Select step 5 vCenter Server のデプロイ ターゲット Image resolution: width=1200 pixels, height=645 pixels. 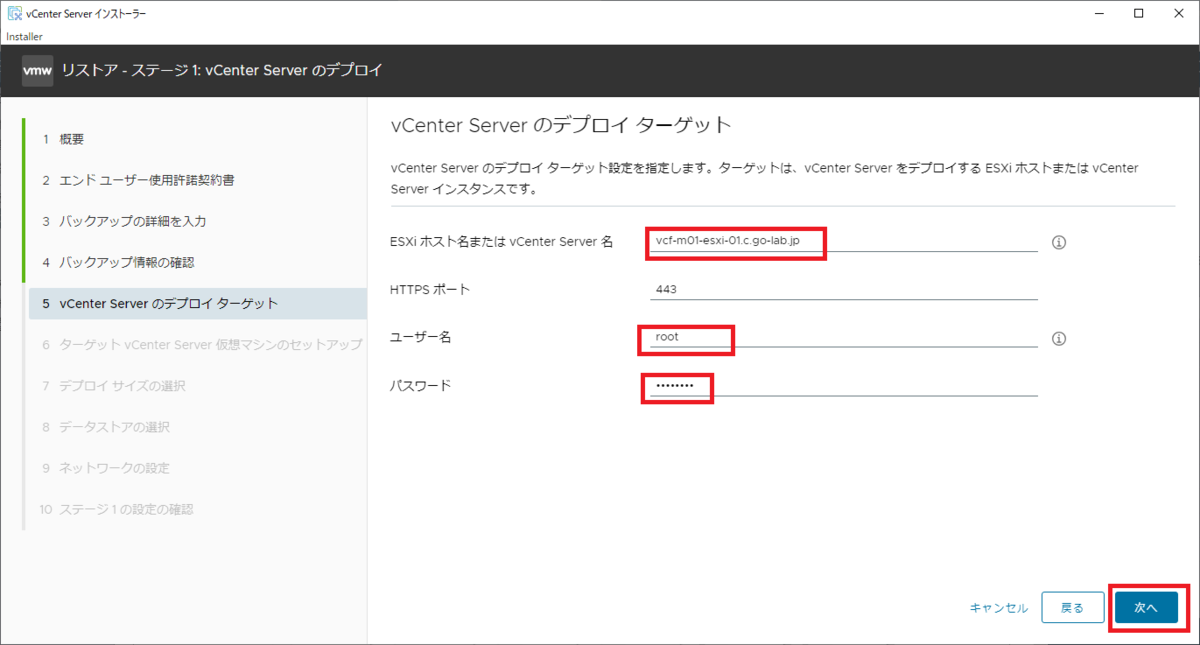point(198,303)
